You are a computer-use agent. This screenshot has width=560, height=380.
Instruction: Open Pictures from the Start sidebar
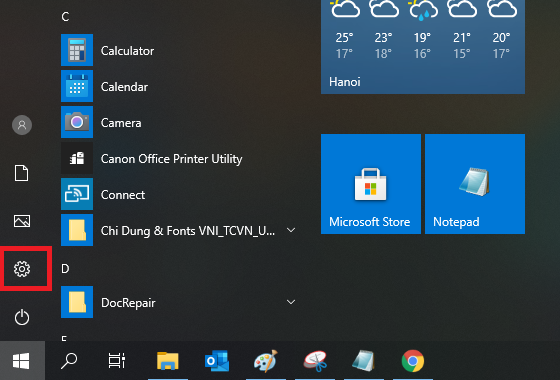[x=22, y=221]
